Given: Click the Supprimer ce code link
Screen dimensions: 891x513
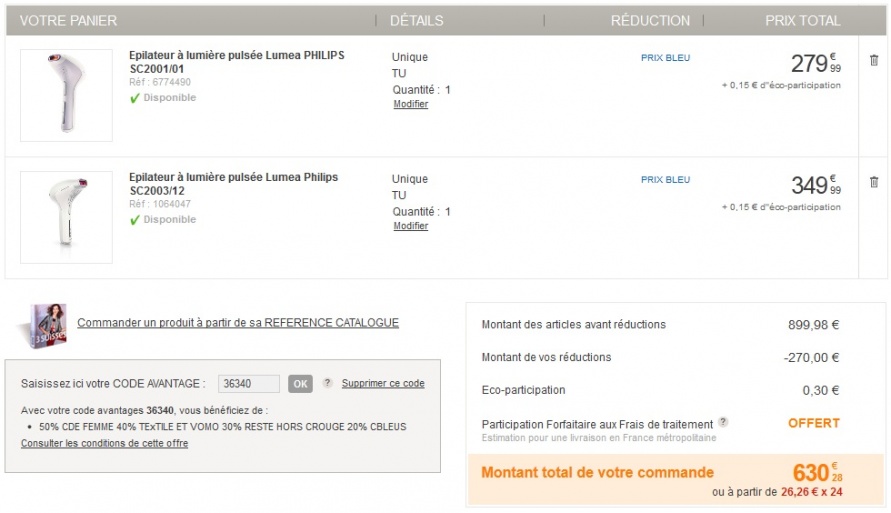Looking at the screenshot, I should 383,383.
